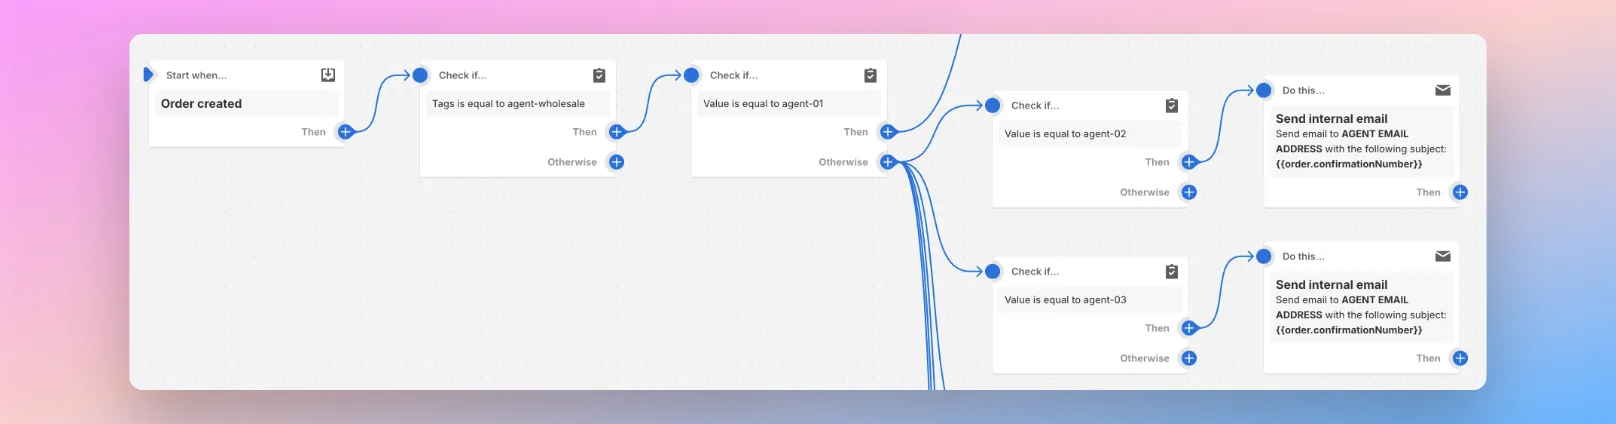Click Otherwise label on agent-wholesale card
The width and height of the screenshot is (1616, 424).
point(572,162)
